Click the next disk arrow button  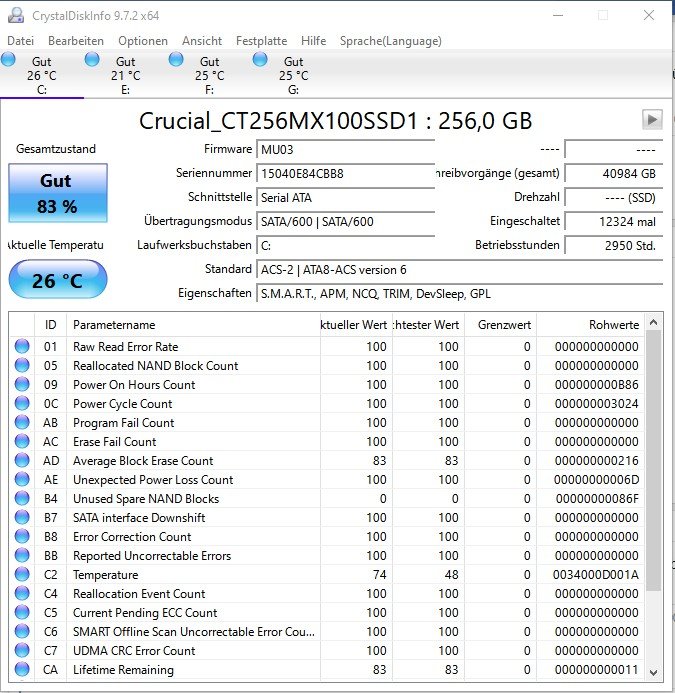[x=652, y=119]
